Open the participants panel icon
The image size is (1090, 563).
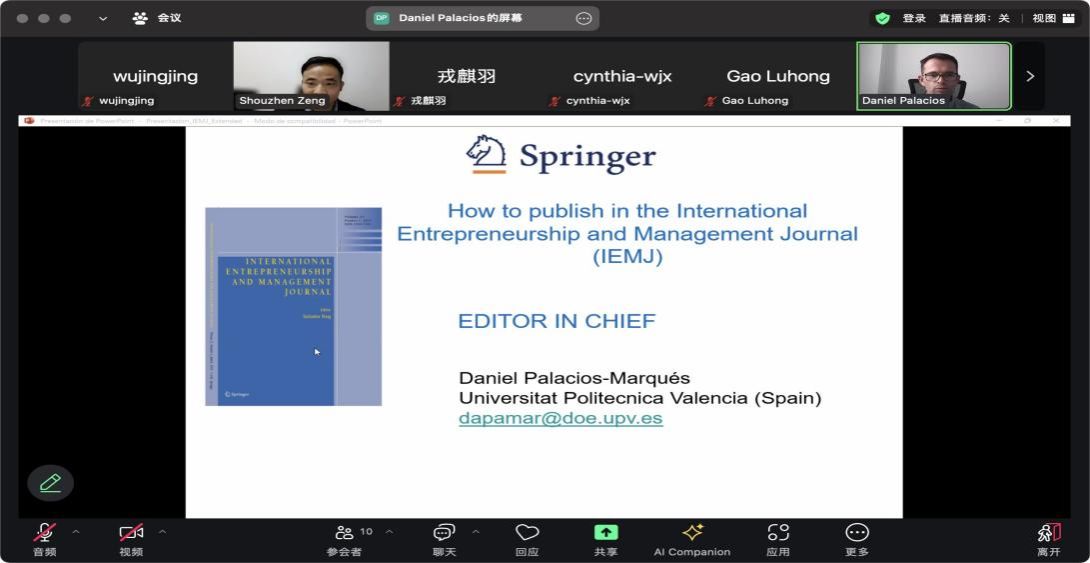tap(344, 533)
